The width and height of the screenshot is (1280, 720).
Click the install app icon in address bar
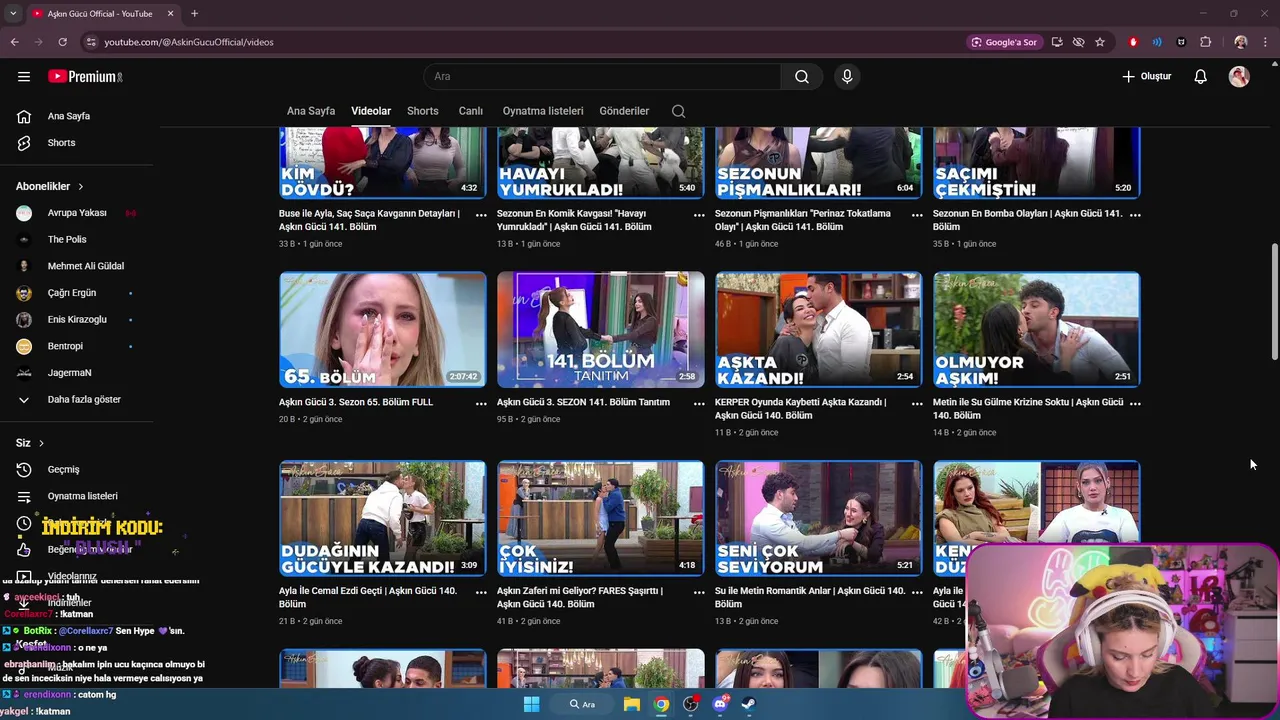tap(1057, 42)
